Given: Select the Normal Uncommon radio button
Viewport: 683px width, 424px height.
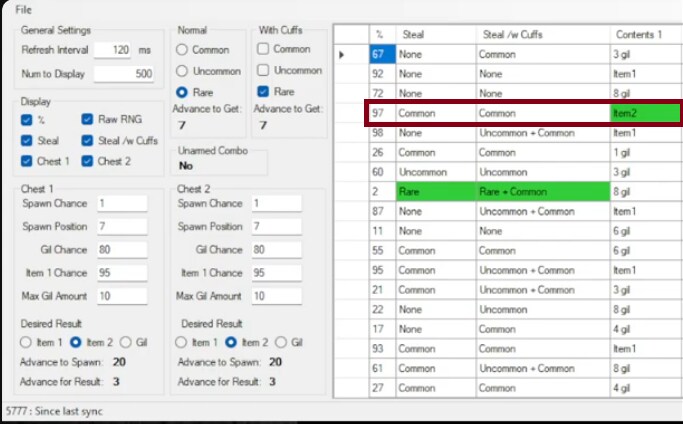Looking at the screenshot, I should pyautogui.click(x=181, y=70).
